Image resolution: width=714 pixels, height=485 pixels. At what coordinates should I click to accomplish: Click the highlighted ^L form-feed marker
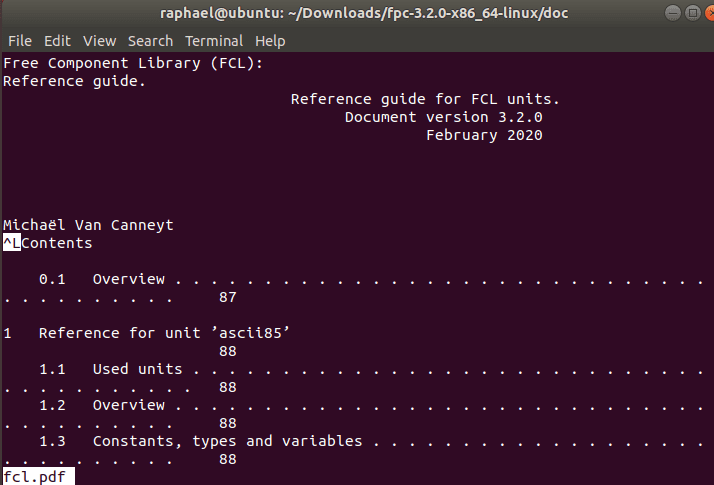[12, 243]
